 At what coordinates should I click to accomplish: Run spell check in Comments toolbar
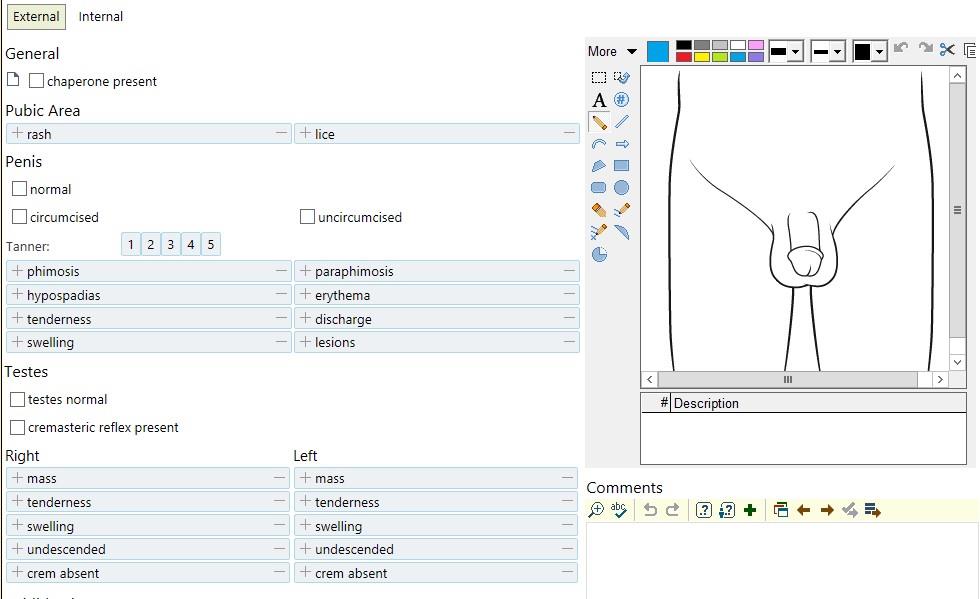click(x=619, y=510)
